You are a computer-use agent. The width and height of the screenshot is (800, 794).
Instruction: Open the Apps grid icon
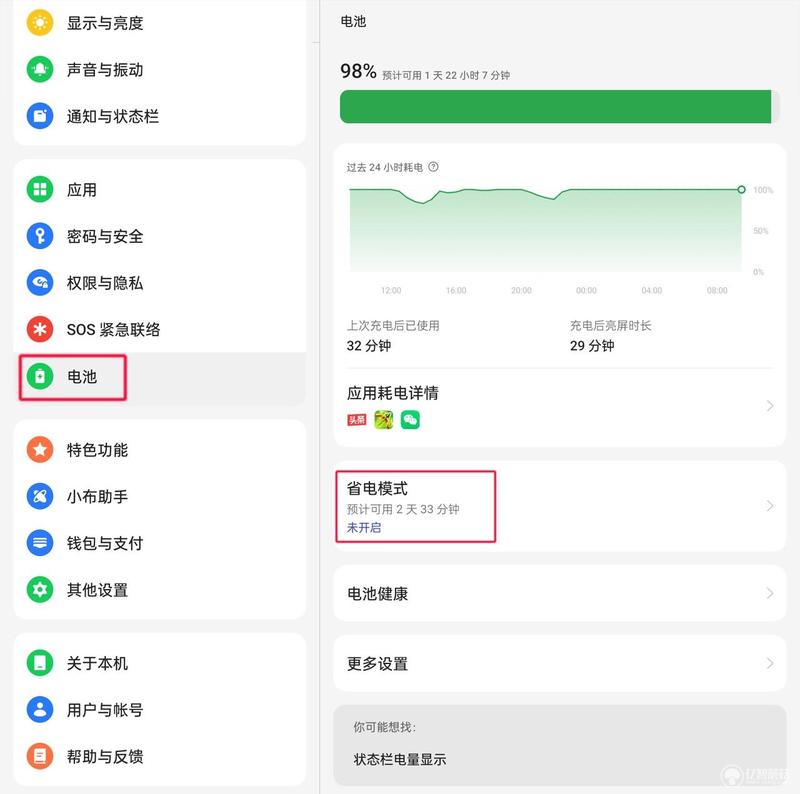click(40, 189)
